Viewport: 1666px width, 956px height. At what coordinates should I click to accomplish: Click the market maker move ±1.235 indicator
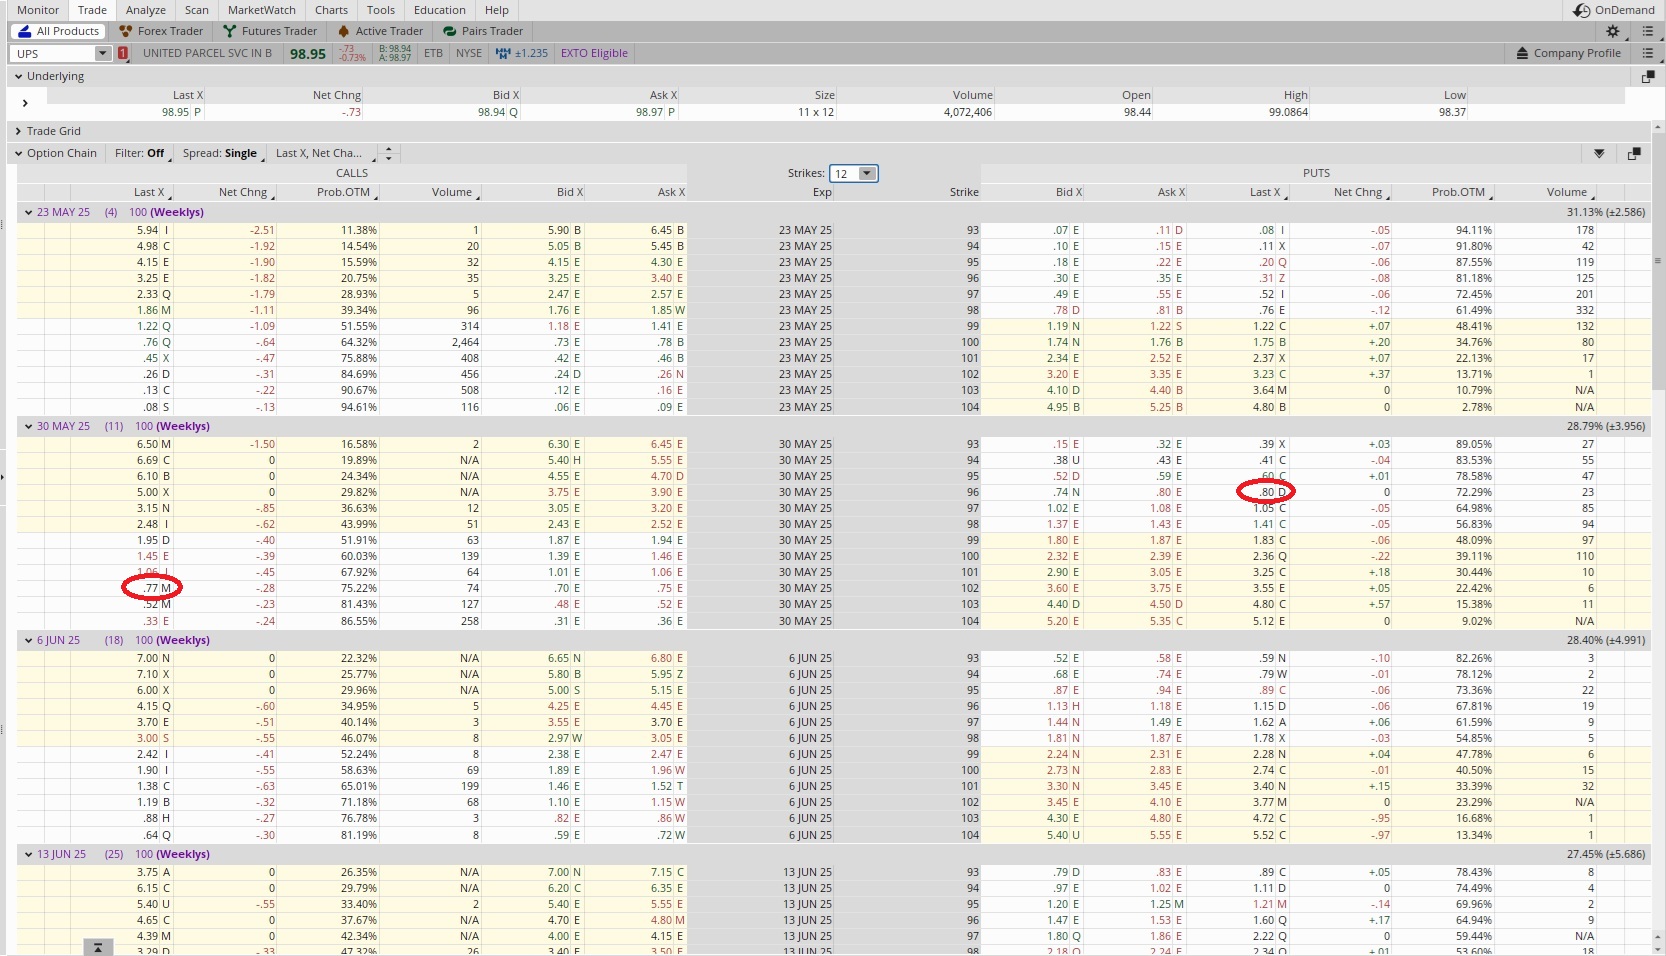[522, 53]
